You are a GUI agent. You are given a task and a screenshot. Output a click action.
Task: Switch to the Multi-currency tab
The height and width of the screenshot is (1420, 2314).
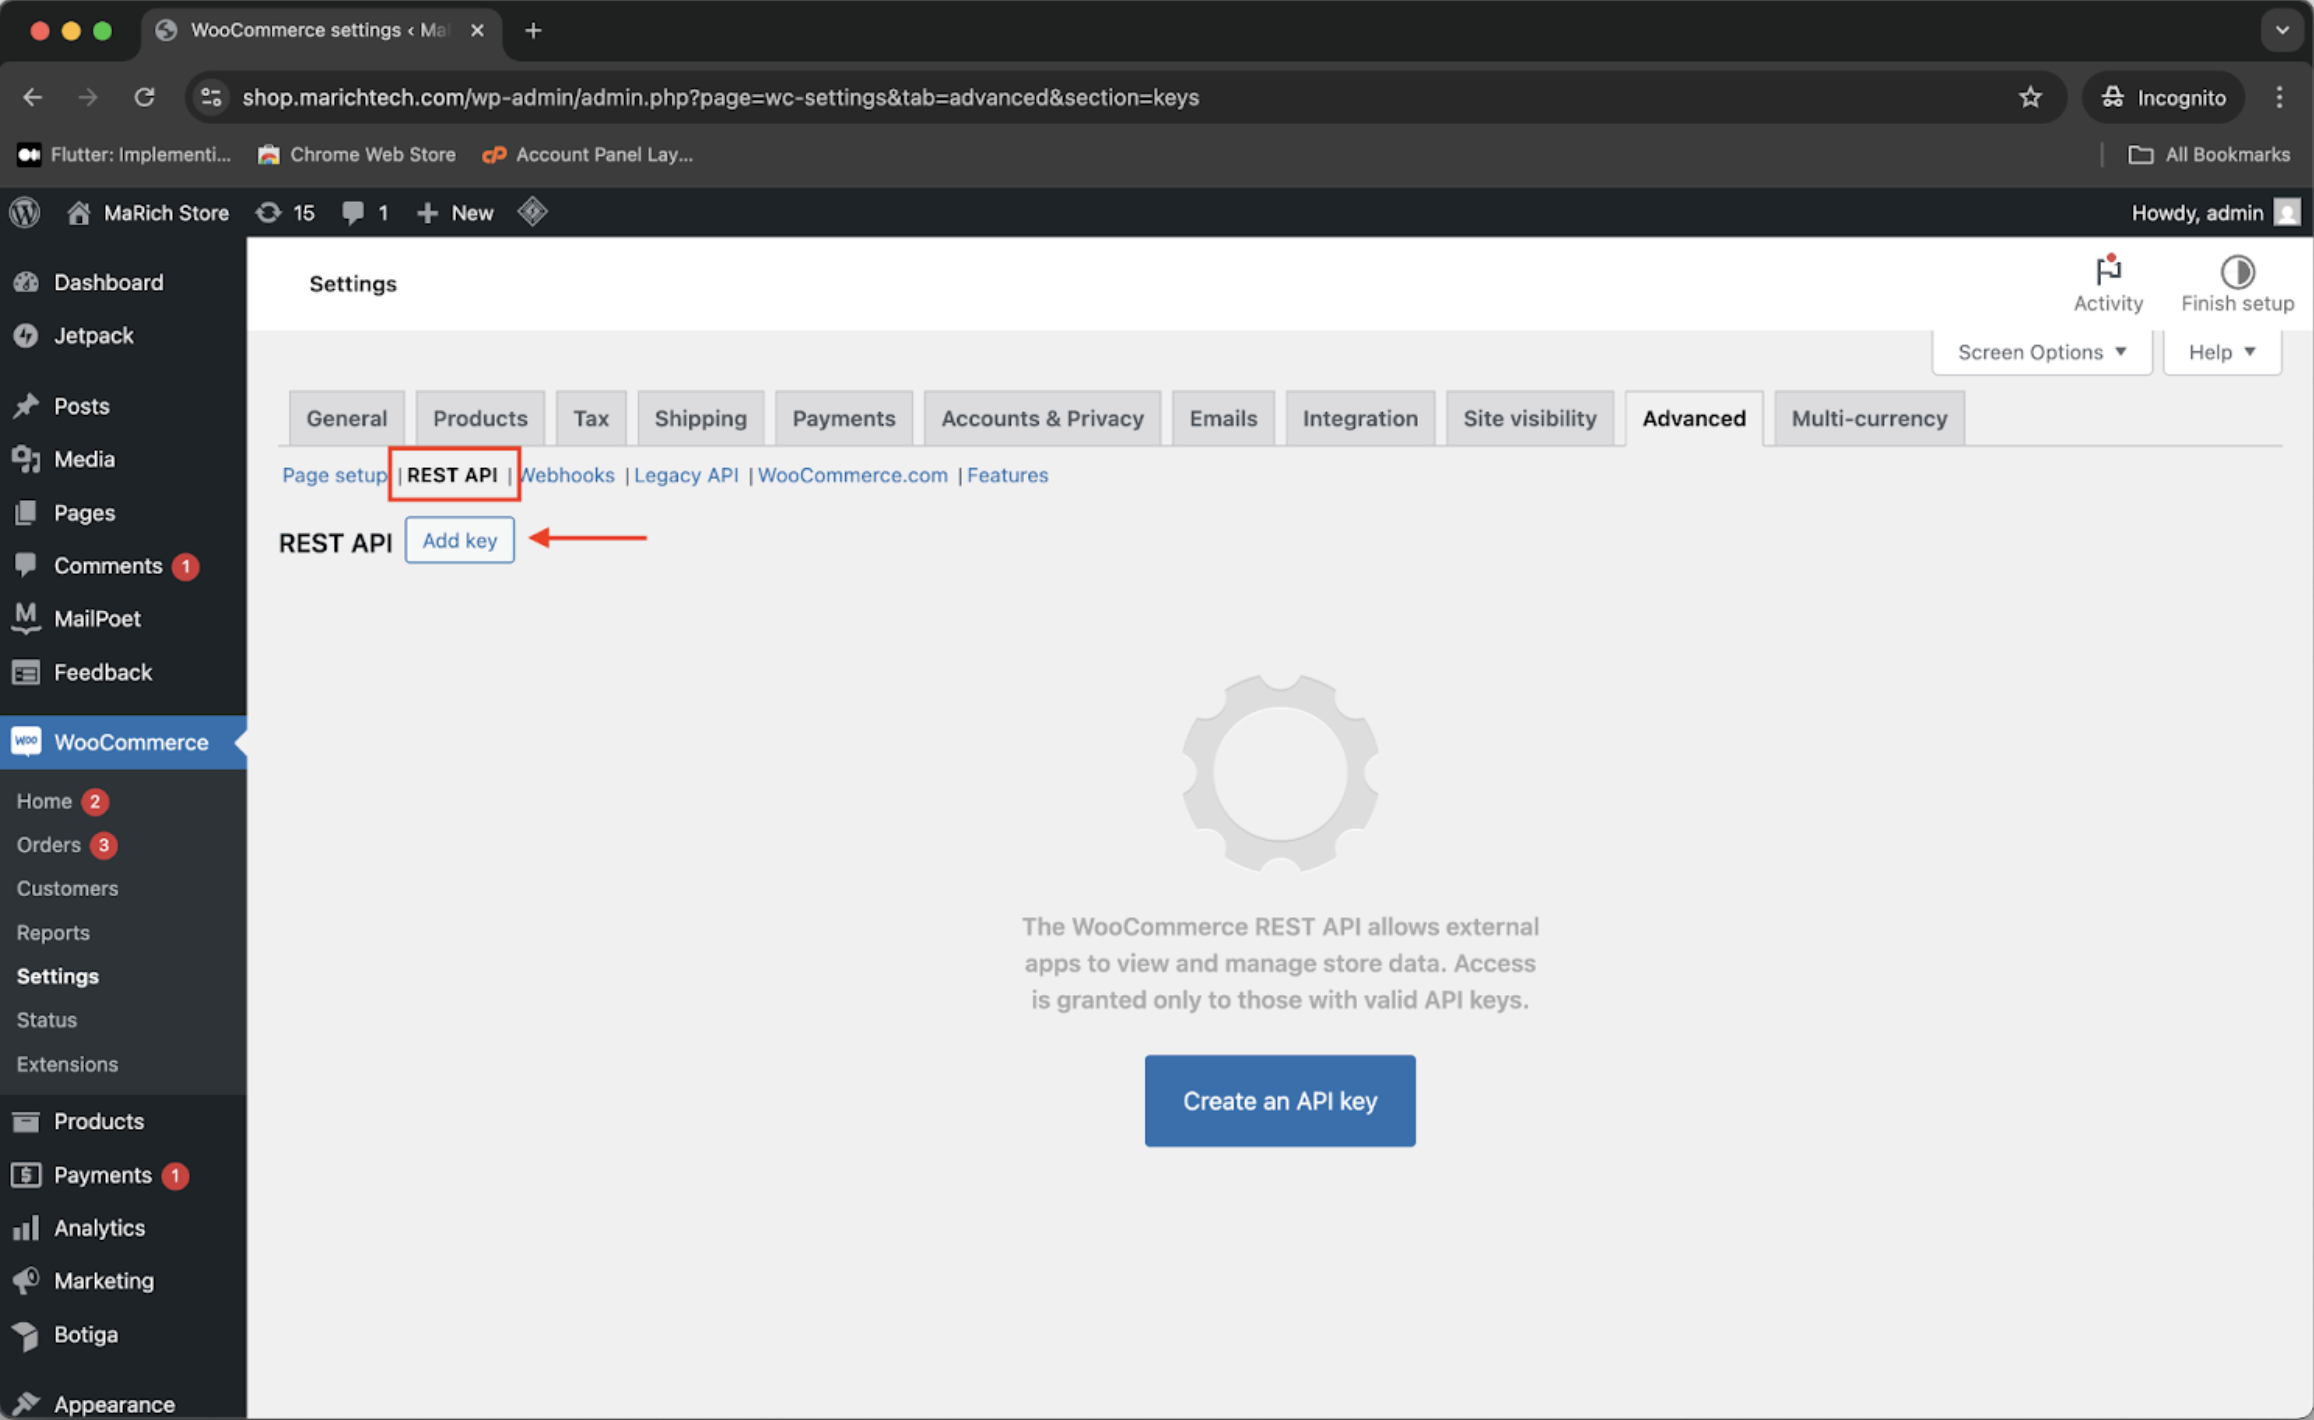point(1868,418)
